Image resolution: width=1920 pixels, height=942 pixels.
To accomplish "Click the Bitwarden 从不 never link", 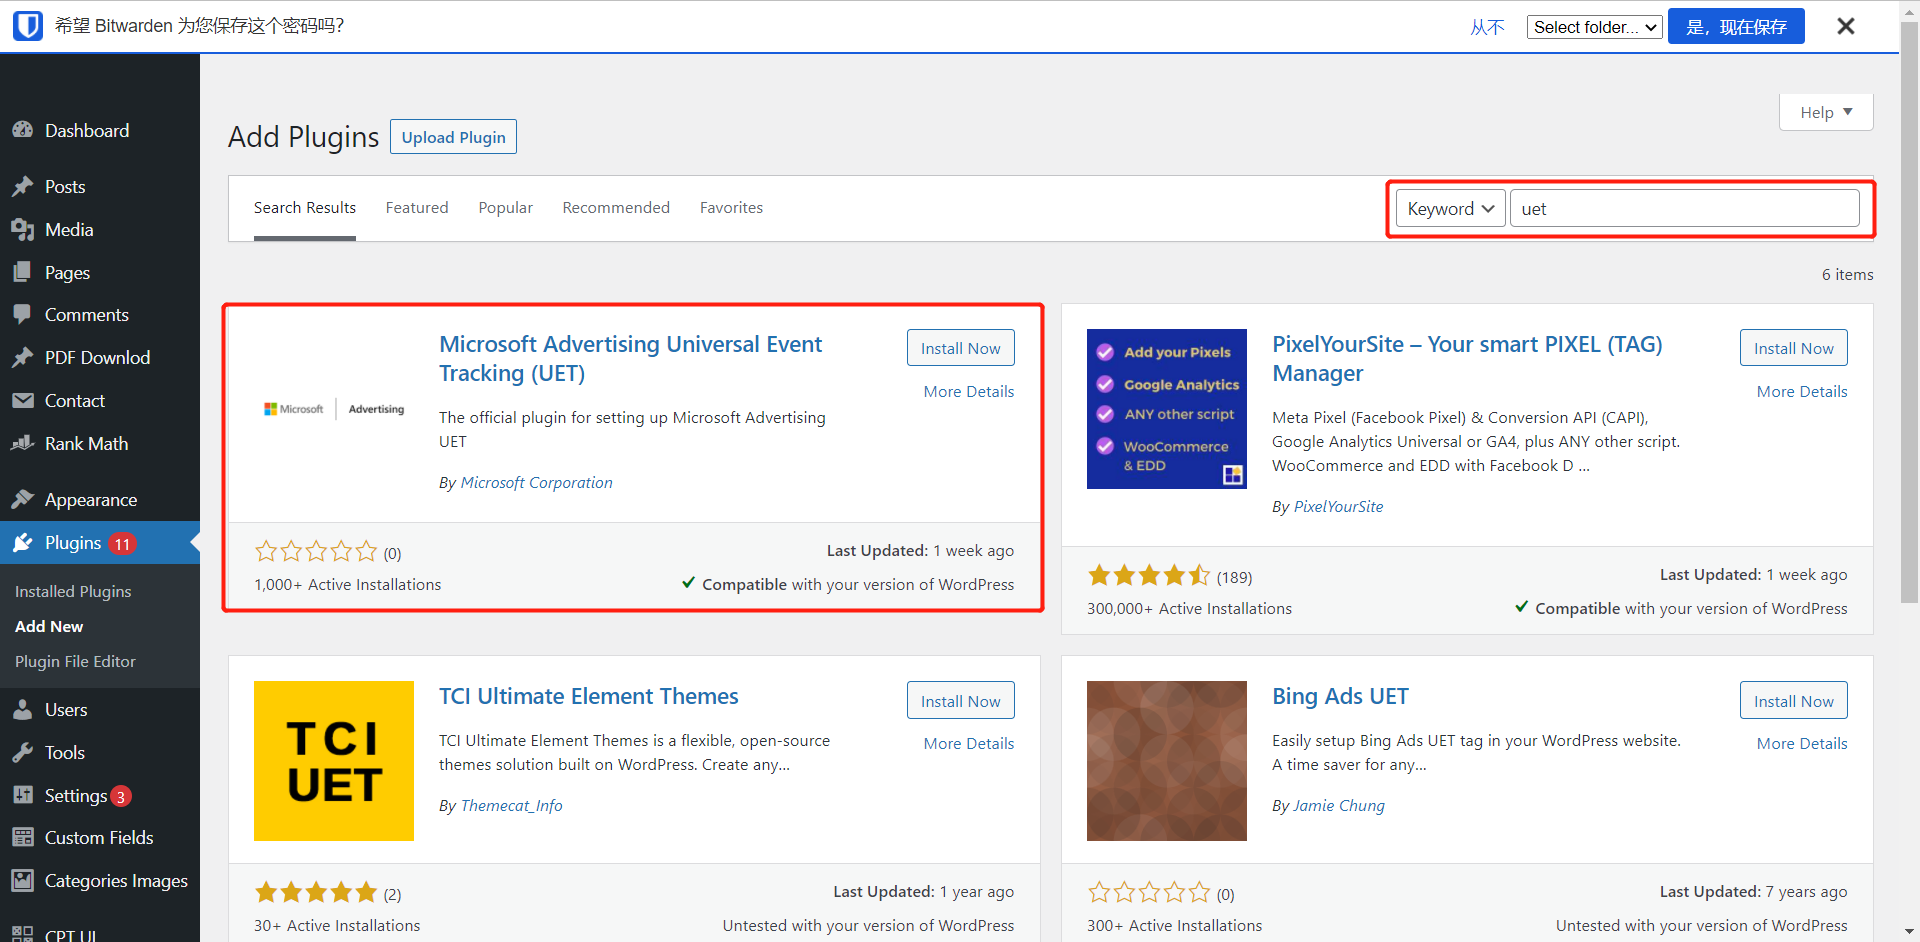I will 1487,27.
